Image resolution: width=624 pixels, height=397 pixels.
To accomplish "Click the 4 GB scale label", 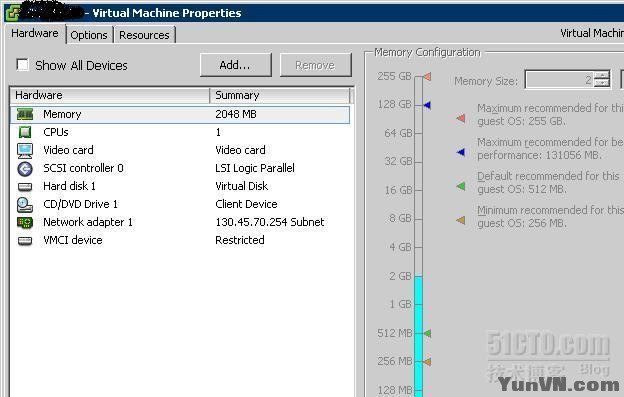I will pos(400,247).
